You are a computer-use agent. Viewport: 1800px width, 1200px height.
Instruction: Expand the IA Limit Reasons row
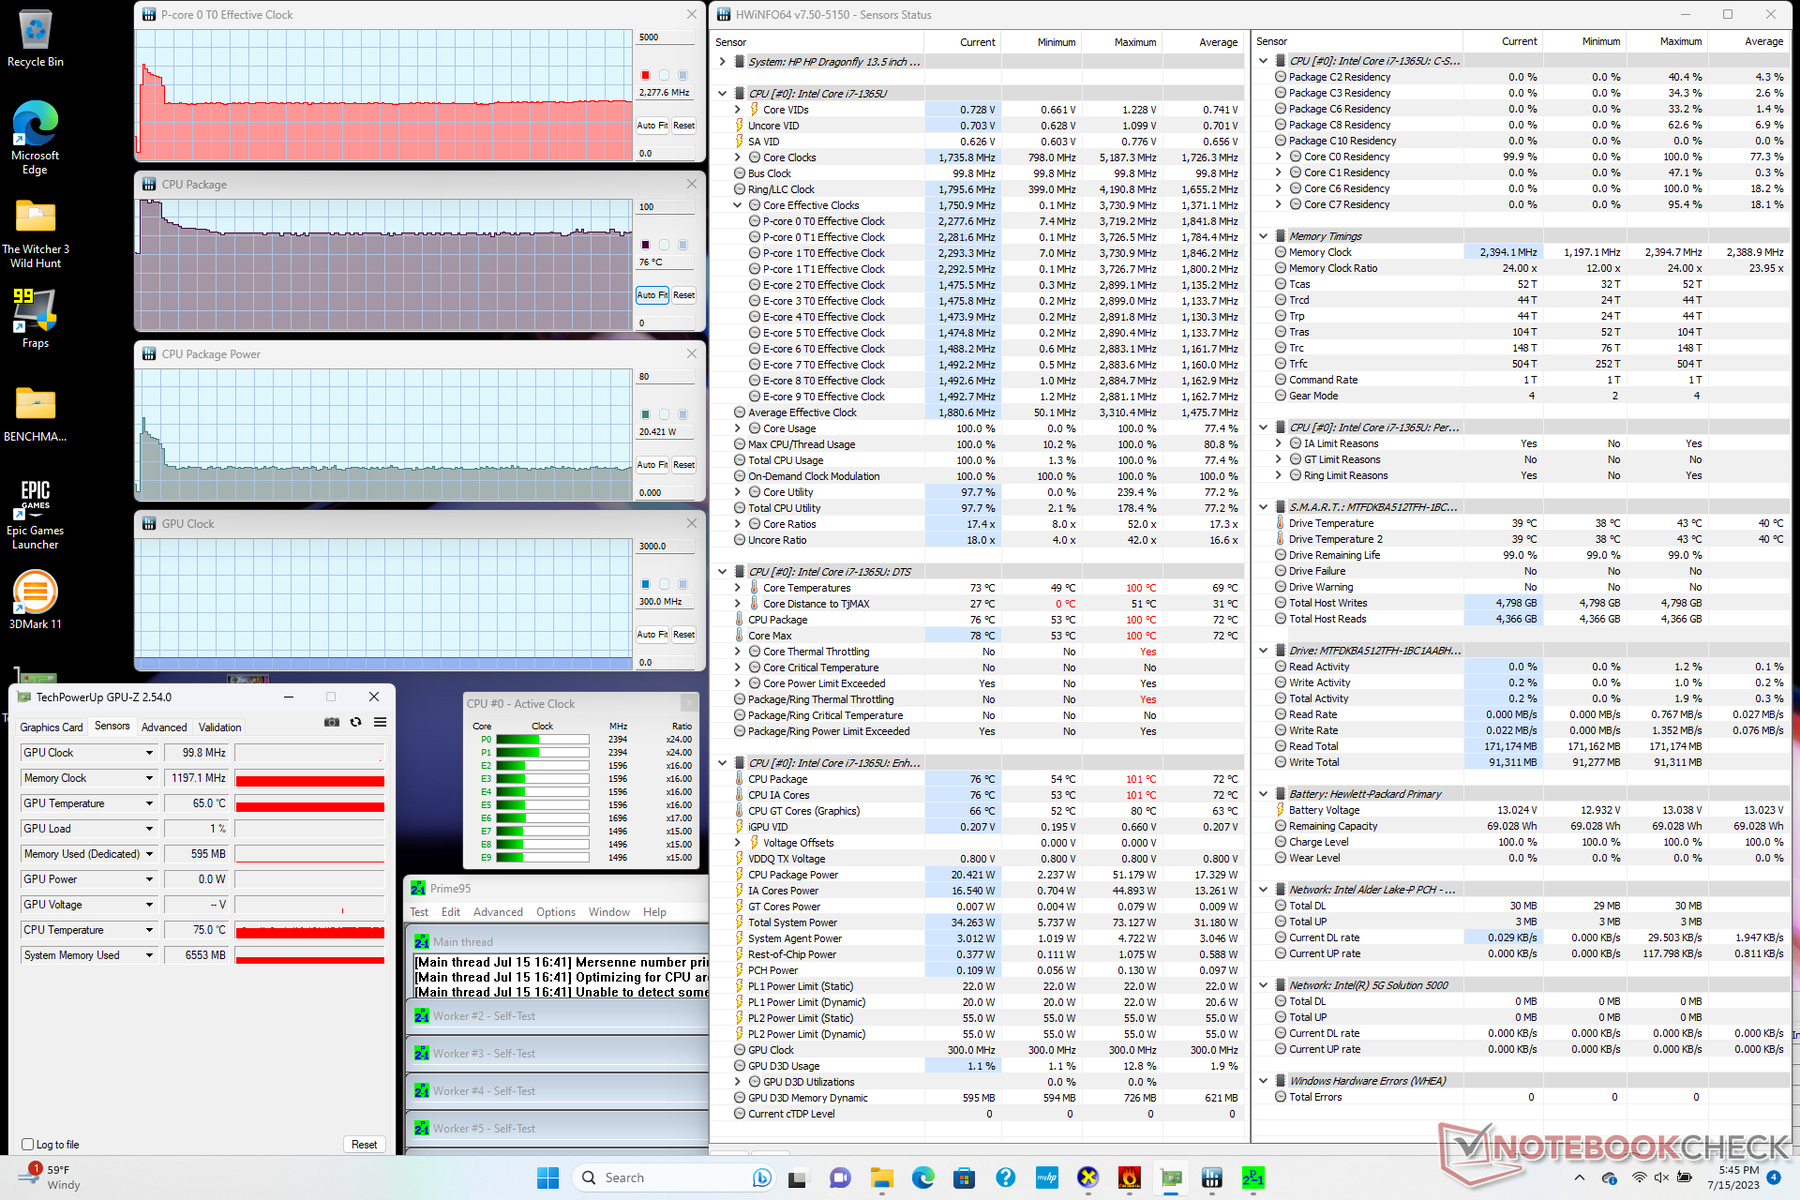[1278, 444]
